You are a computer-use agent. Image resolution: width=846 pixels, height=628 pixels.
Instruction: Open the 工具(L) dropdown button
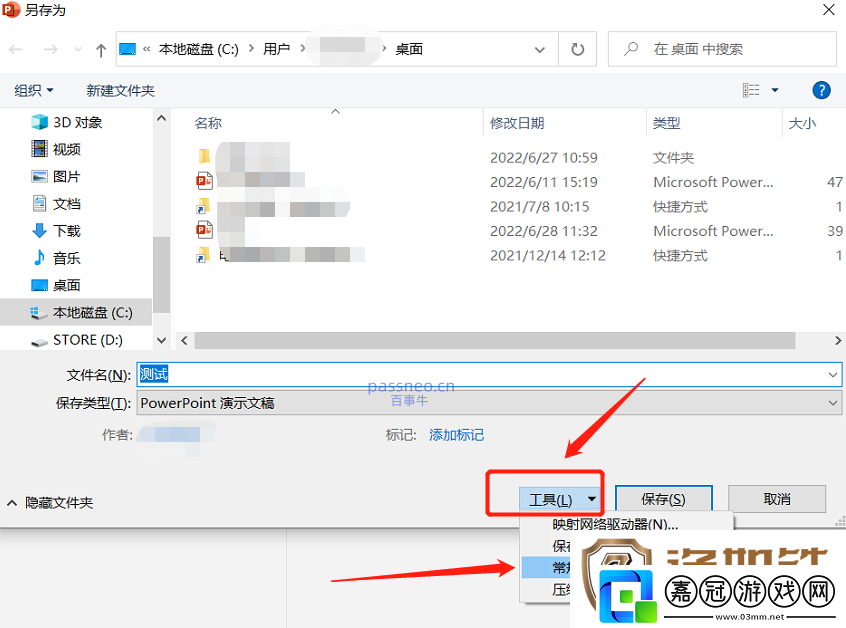[560, 499]
